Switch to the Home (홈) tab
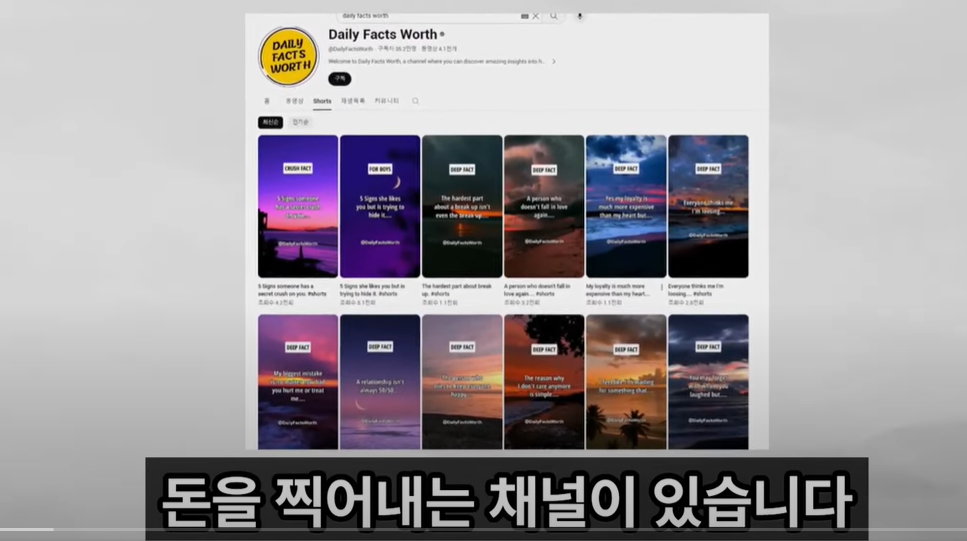Screen dimensions: 967x541 tap(267, 101)
